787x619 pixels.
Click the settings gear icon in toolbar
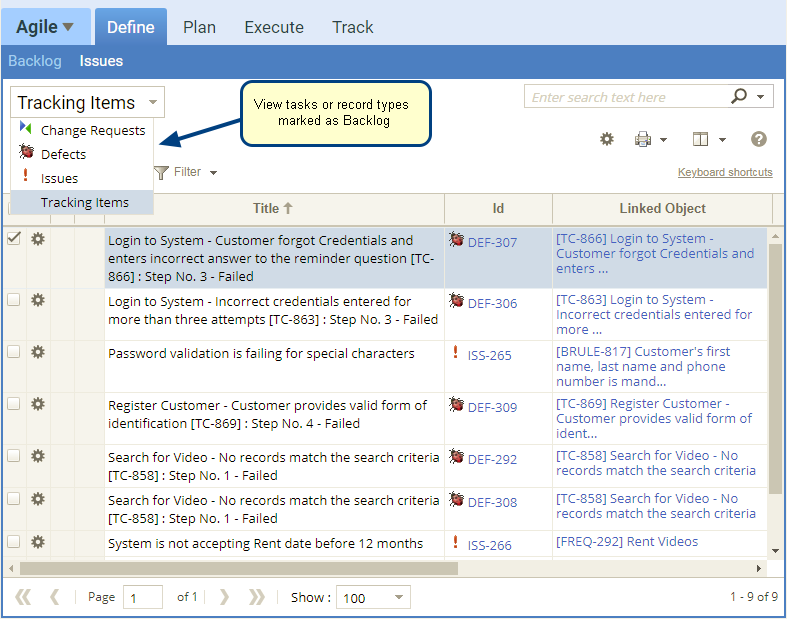(606, 139)
